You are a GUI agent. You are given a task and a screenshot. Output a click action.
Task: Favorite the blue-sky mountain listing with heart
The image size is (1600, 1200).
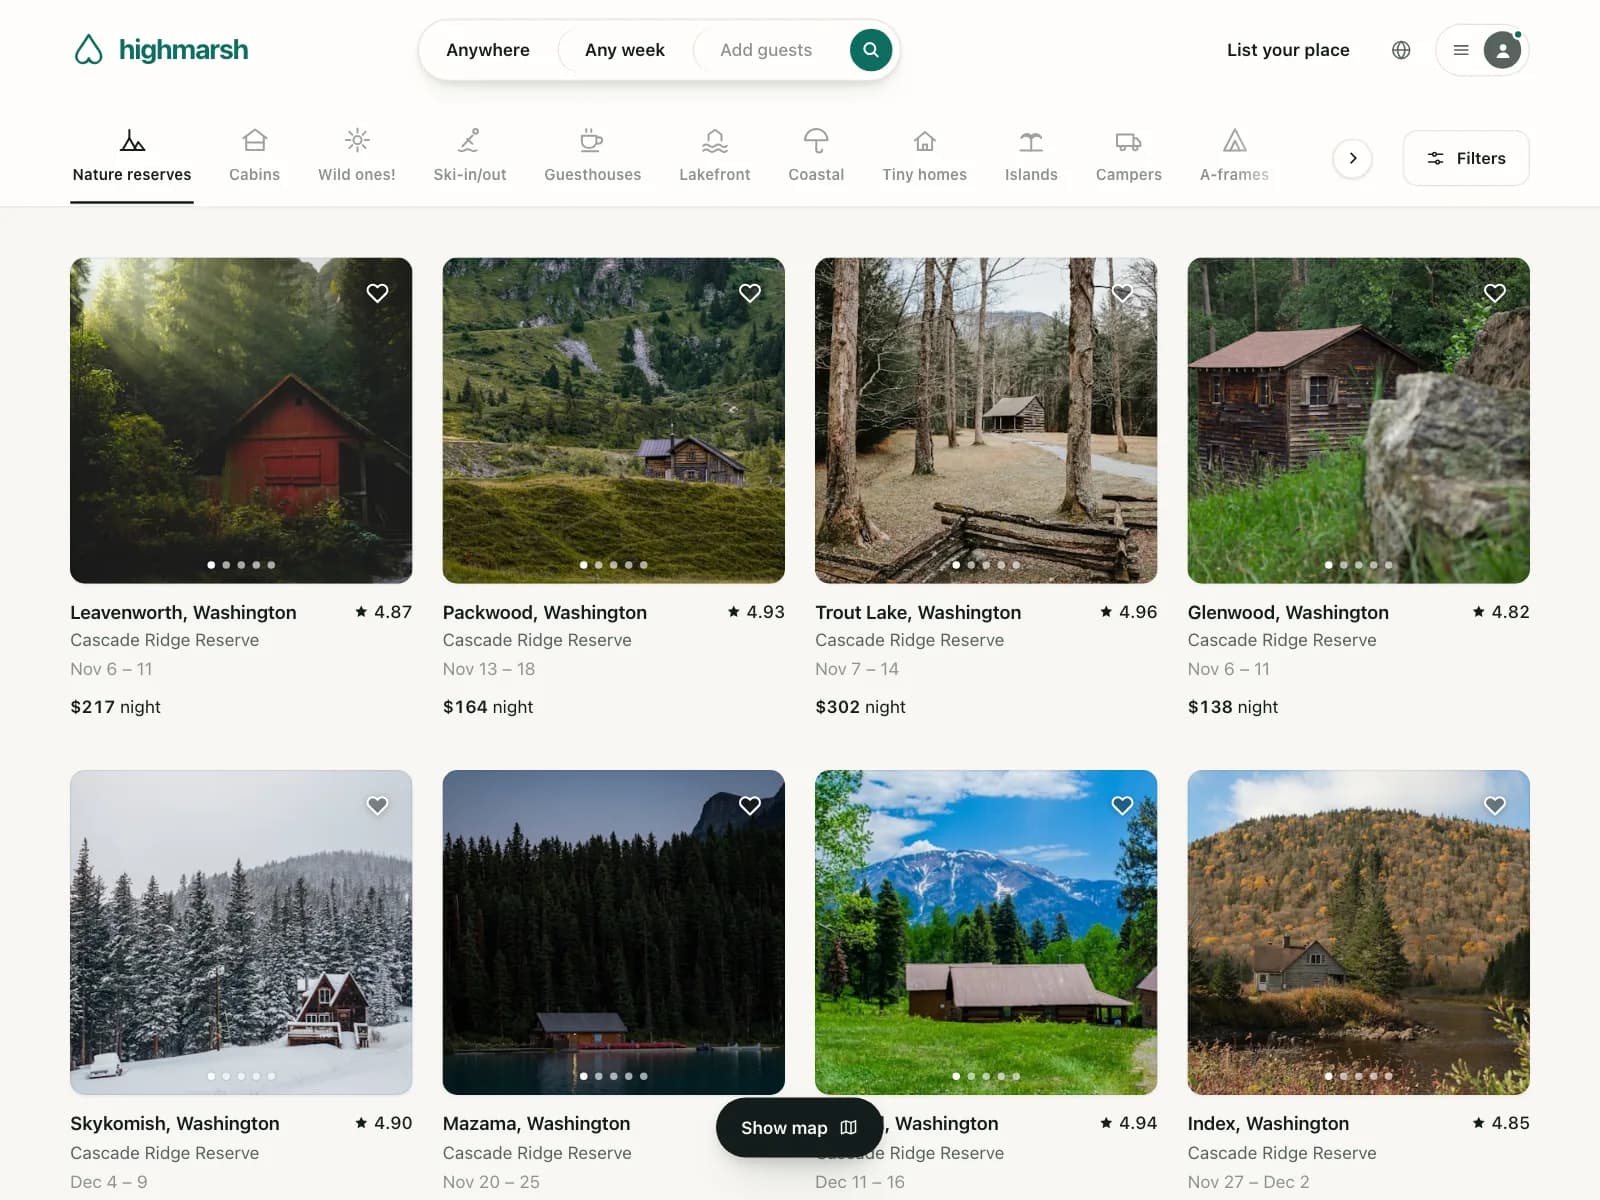1122,805
